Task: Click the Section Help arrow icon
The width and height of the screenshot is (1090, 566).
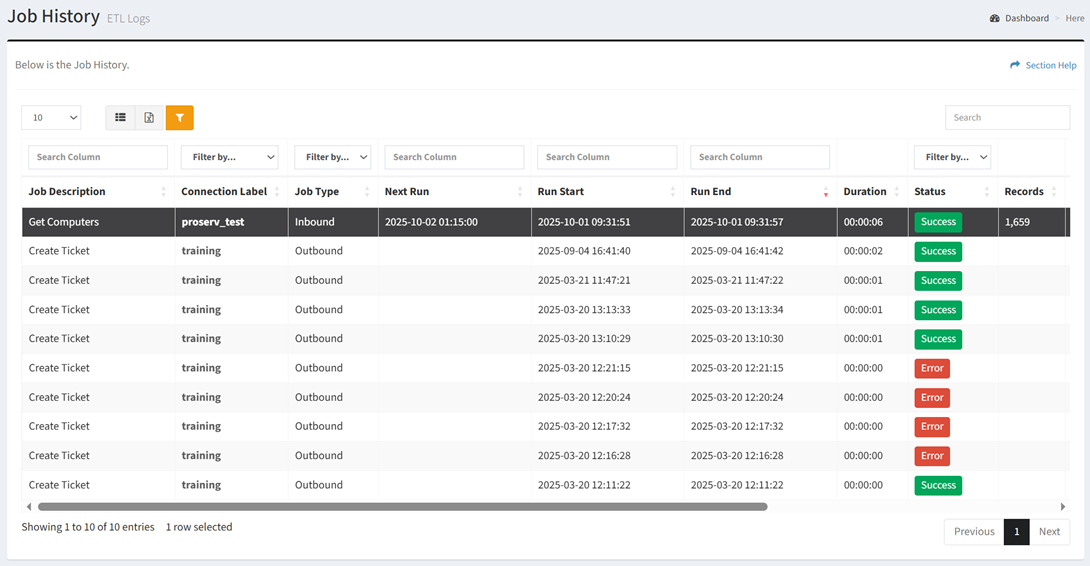Action: coord(1015,65)
